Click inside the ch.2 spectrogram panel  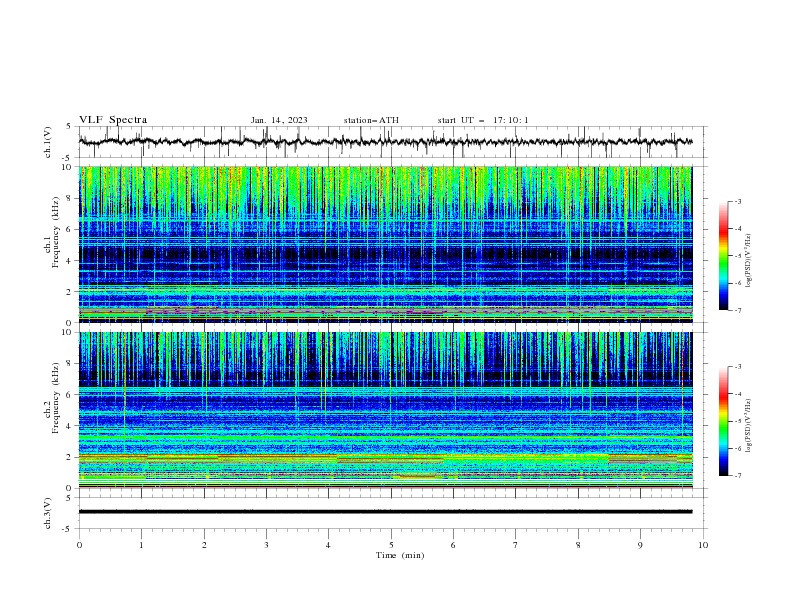tap(385, 410)
